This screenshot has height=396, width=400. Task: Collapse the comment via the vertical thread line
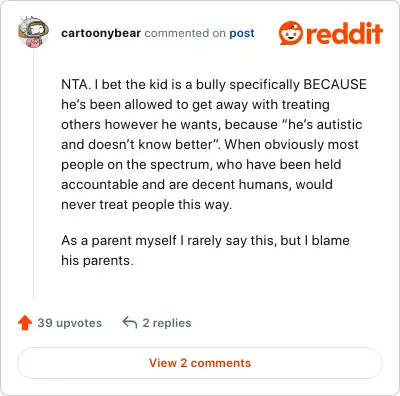[x=33, y=173]
